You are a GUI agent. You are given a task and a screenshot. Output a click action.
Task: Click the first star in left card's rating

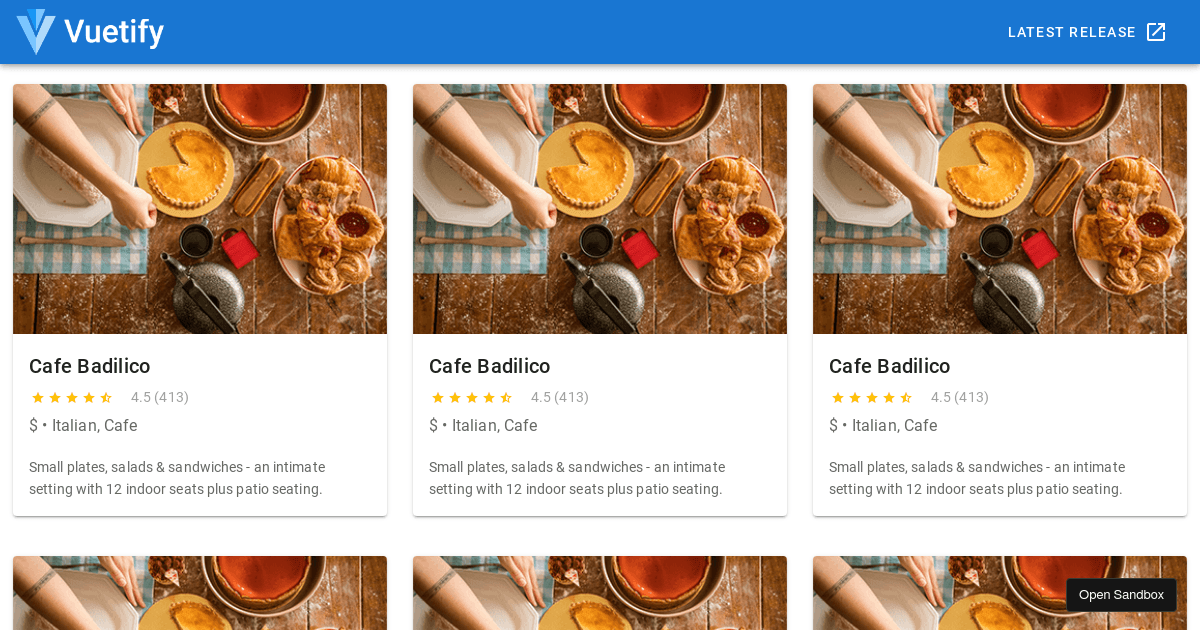[x=38, y=398]
